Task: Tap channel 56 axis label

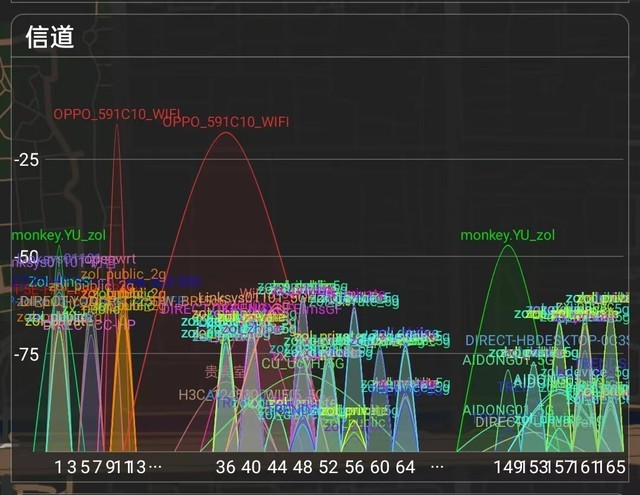Action: coord(354,467)
